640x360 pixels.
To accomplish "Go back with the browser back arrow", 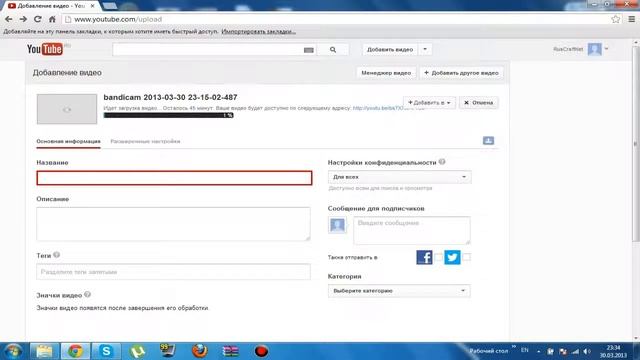I will click(9, 19).
